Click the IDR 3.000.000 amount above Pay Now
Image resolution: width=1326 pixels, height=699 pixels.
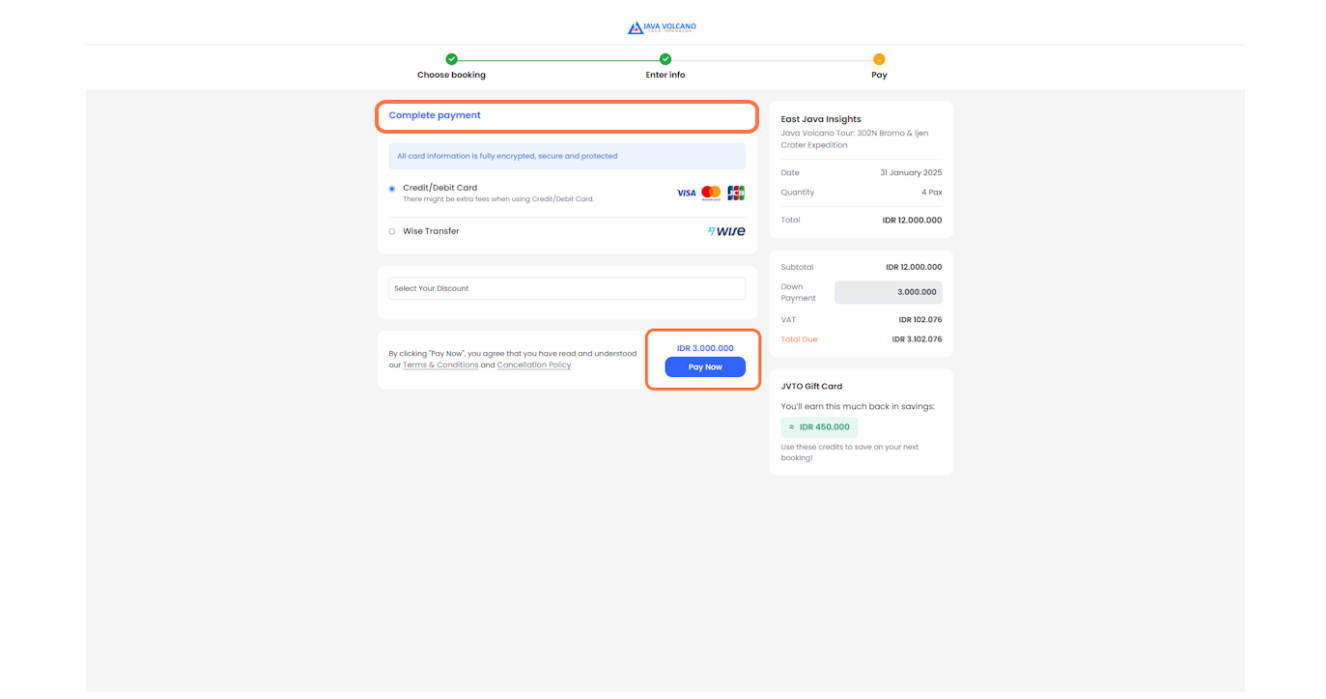click(704, 347)
